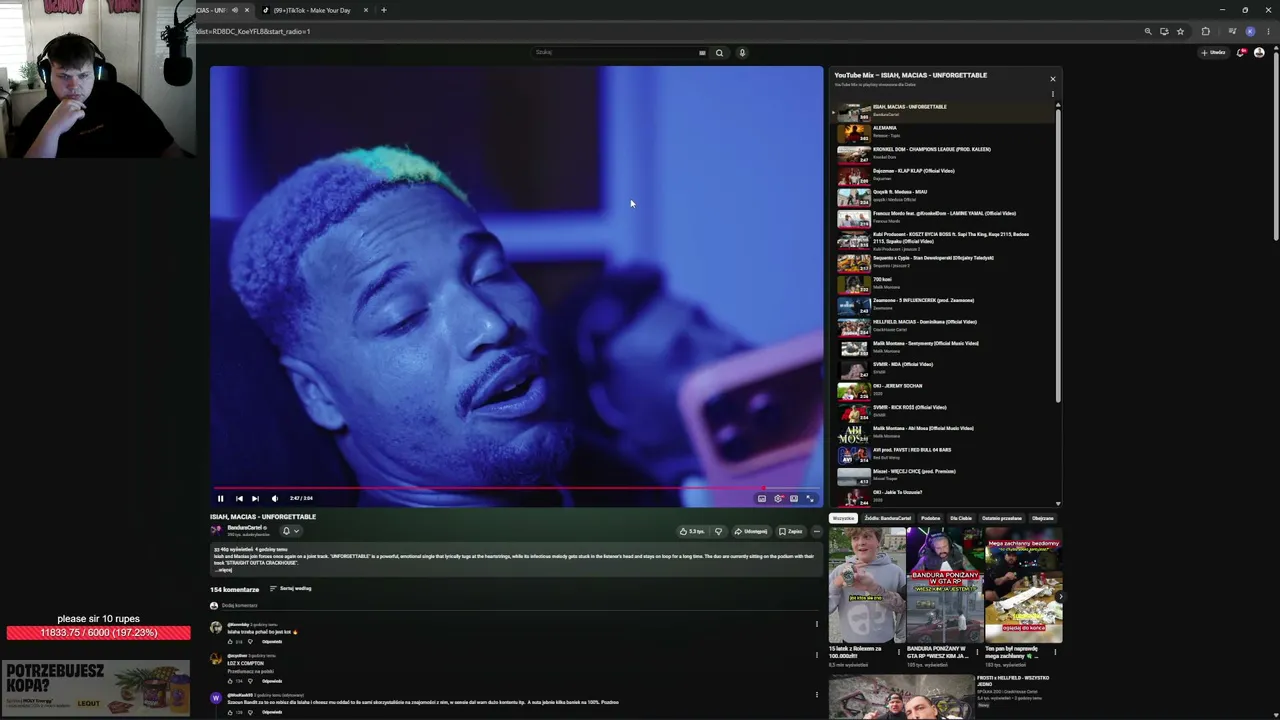Open YouTube notifications bell
Screen dimensions: 1280x720
(1241, 53)
